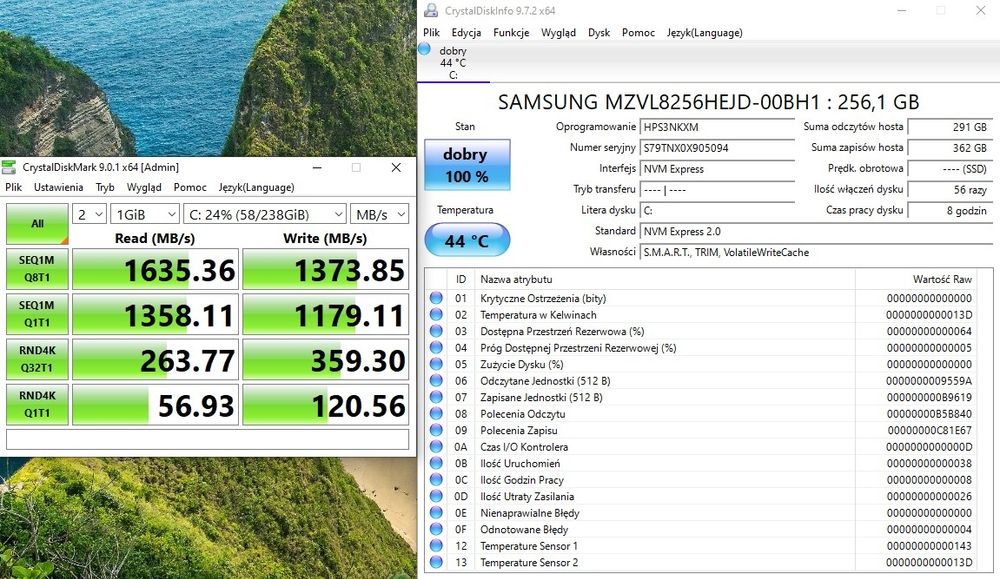The image size is (1000, 579).
Task: Run all benchmarks with the All button
Action: 37,224
